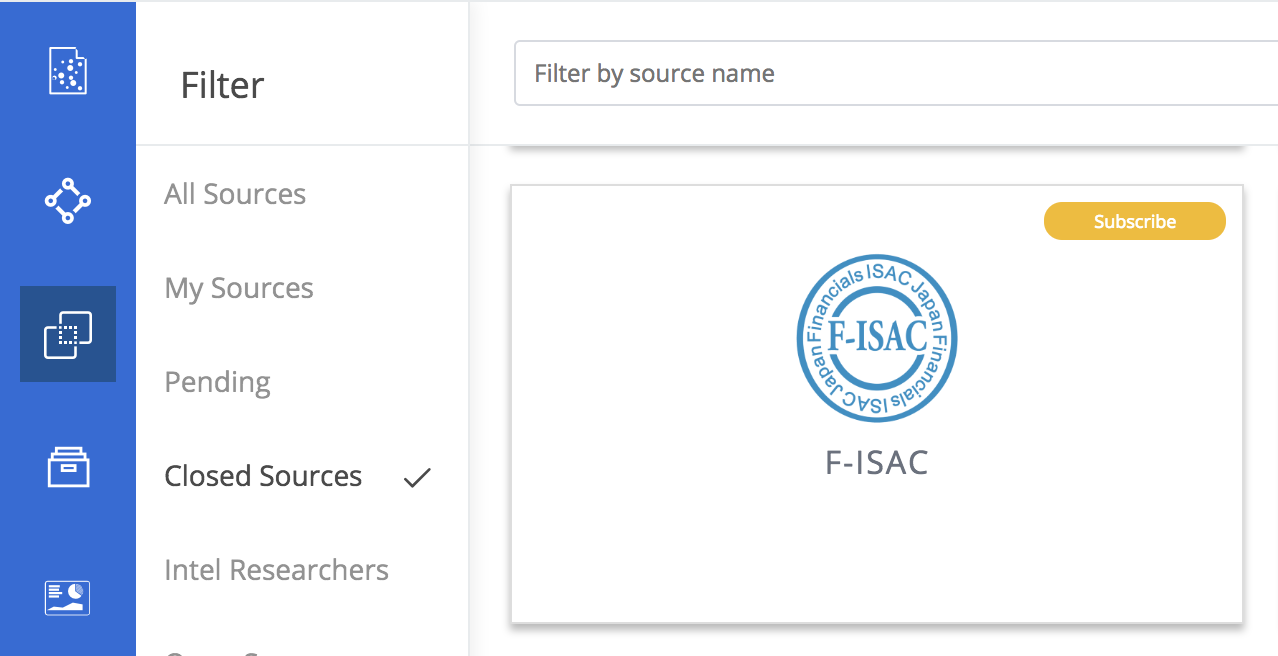Viewport: 1278px width, 656px height.
Task: Click the checkmark beside Closed Sources
Action: click(417, 478)
